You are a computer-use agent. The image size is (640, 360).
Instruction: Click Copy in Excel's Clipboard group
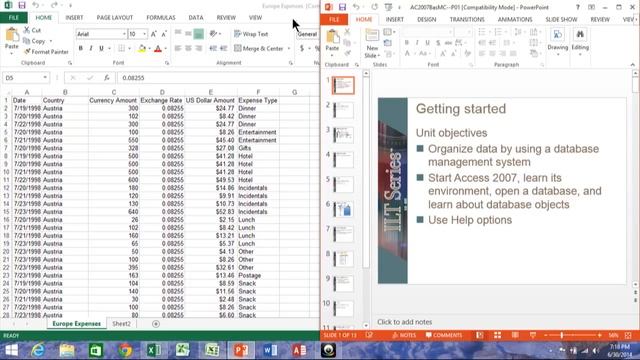point(34,41)
